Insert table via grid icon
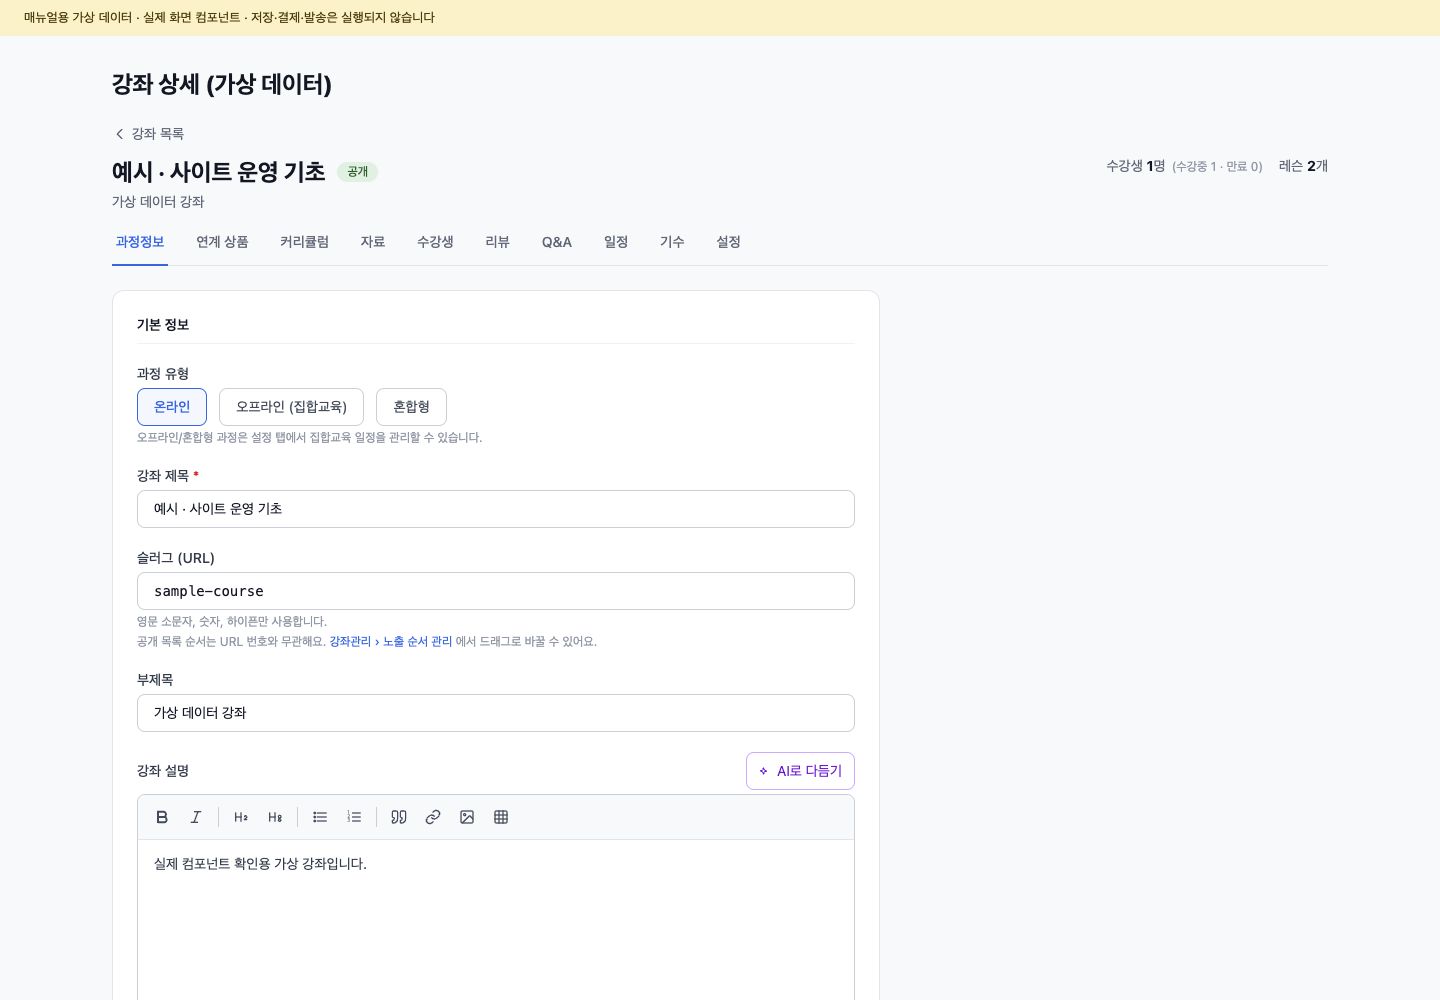This screenshot has height=1000, width=1440. (501, 817)
